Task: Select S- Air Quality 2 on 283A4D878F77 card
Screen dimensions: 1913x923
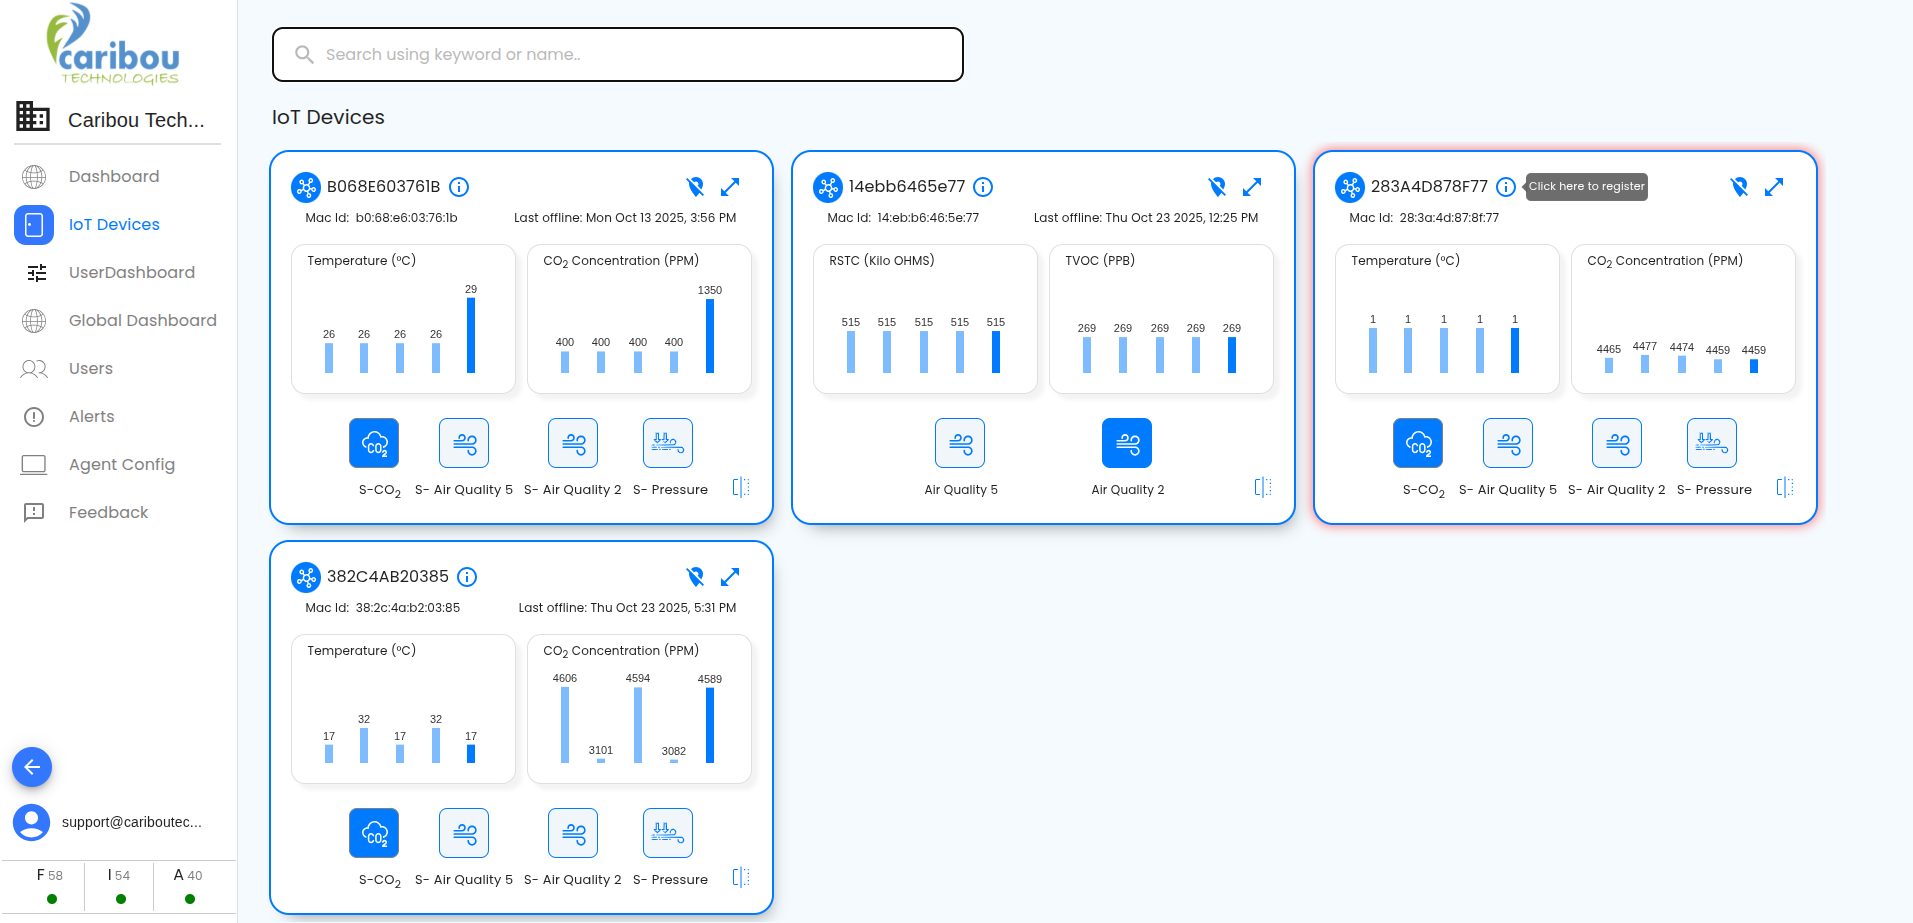Action: [x=1617, y=443]
